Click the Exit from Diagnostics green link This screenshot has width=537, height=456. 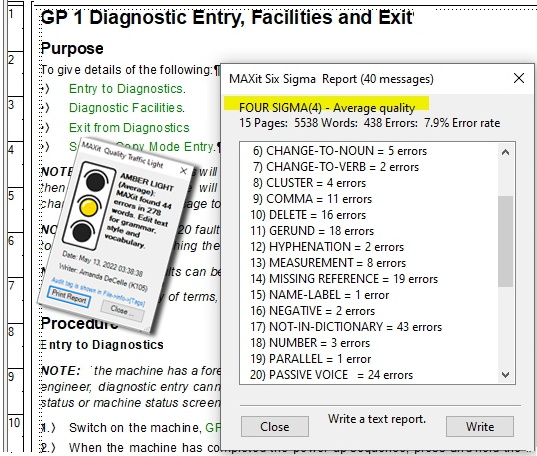point(129,128)
